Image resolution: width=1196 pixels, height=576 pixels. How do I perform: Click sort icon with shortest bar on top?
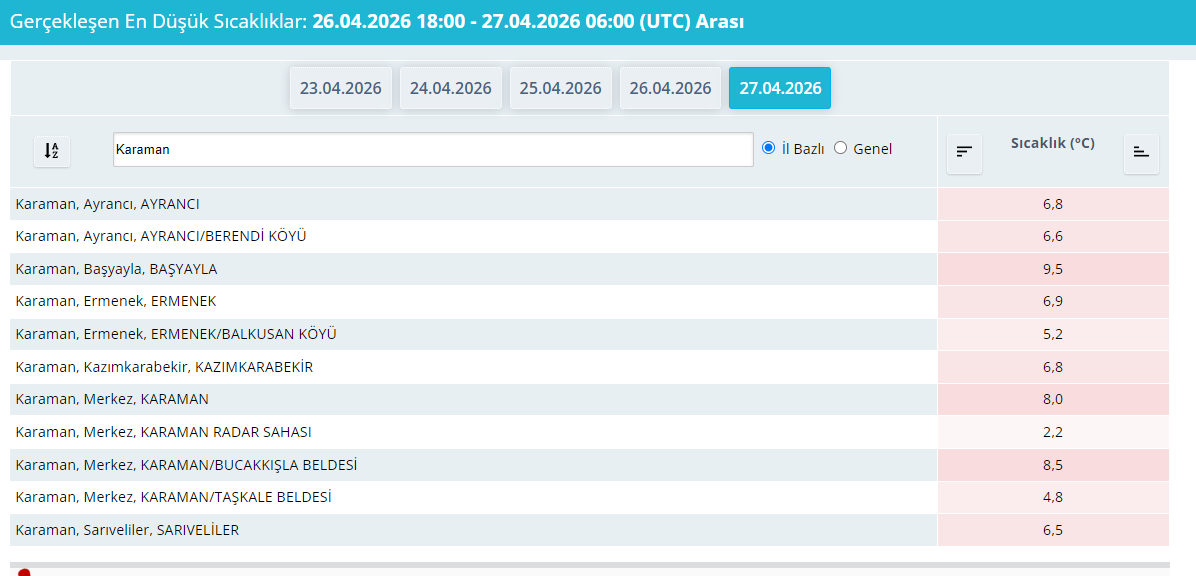tap(1141, 153)
